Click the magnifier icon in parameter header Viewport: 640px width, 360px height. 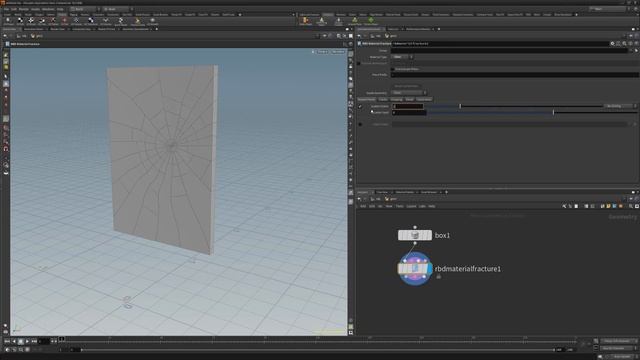click(x=624, y=43)
